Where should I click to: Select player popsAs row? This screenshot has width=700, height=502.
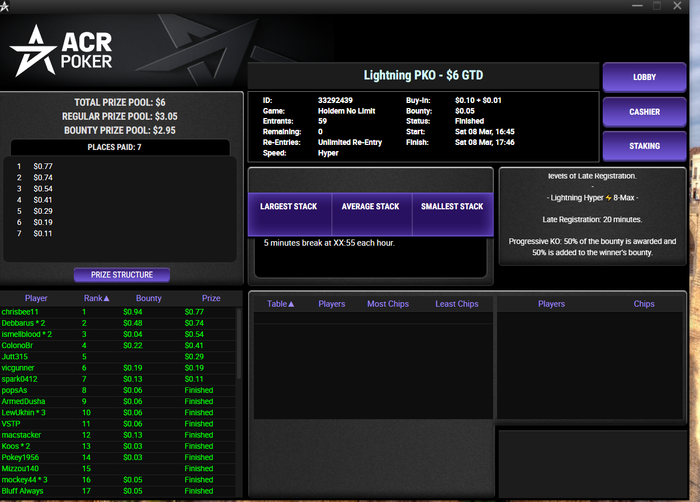[118, 390]
